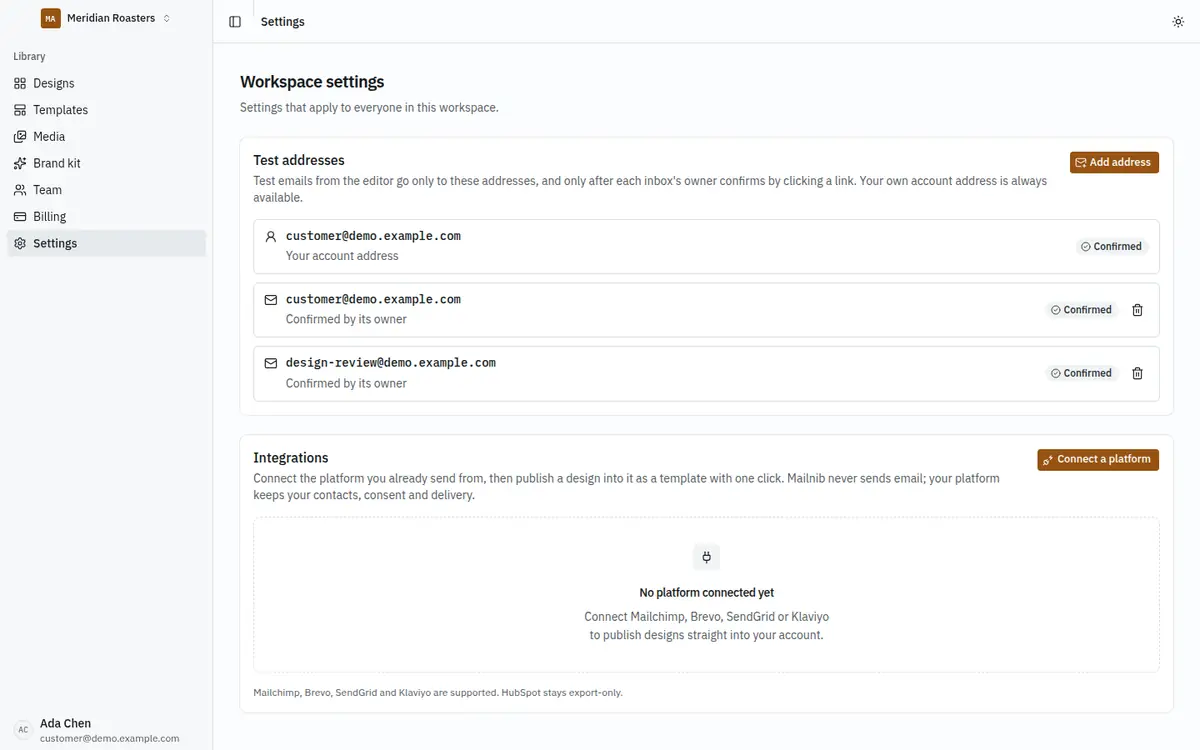The image size is (1200, 750).
Task: Click the Test addresses heading
Action: 299,160
